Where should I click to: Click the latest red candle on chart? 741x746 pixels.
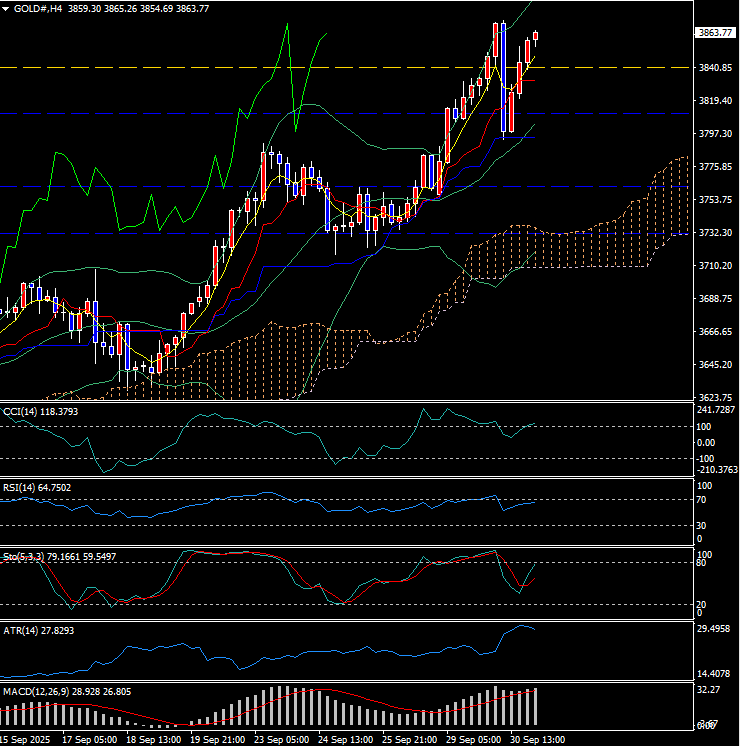pos(536,38)
